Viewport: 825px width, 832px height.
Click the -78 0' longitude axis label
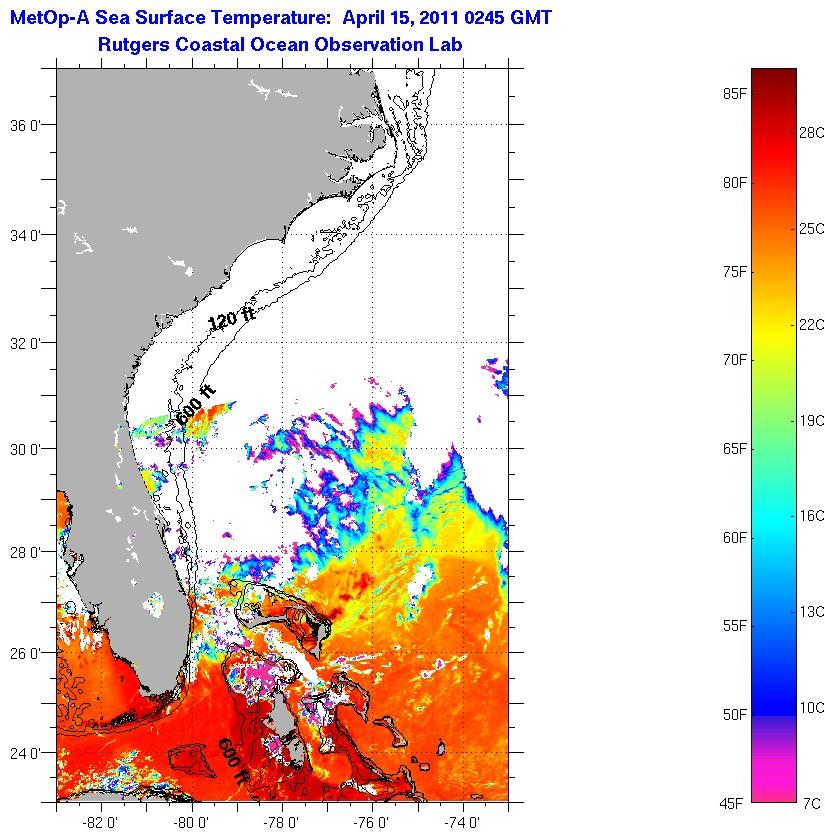(x=281, y=822)
